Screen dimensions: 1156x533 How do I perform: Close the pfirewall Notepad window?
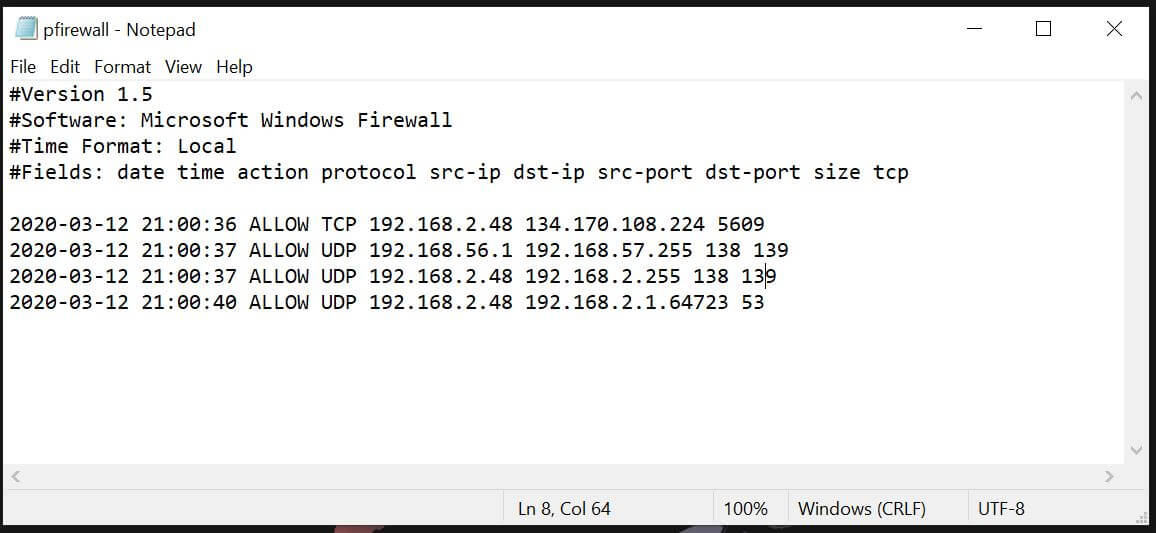coord(1114,29)
